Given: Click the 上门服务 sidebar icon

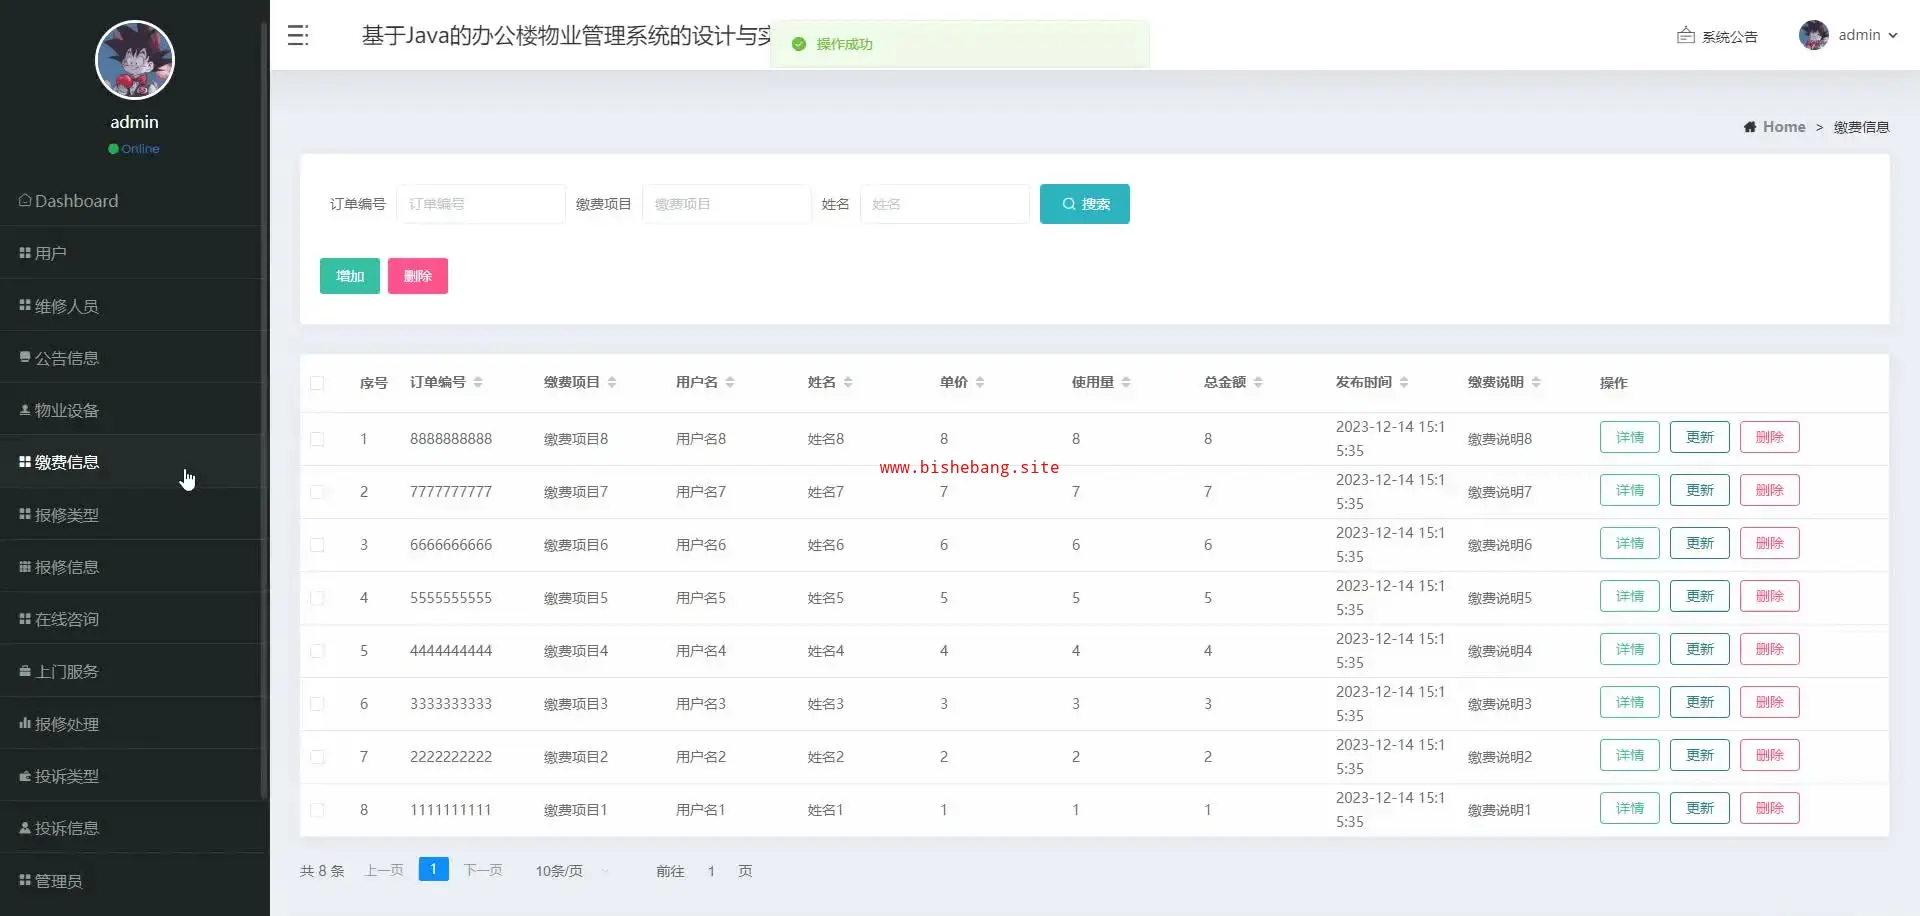Looking at the screenshot, I should [25, 671].
